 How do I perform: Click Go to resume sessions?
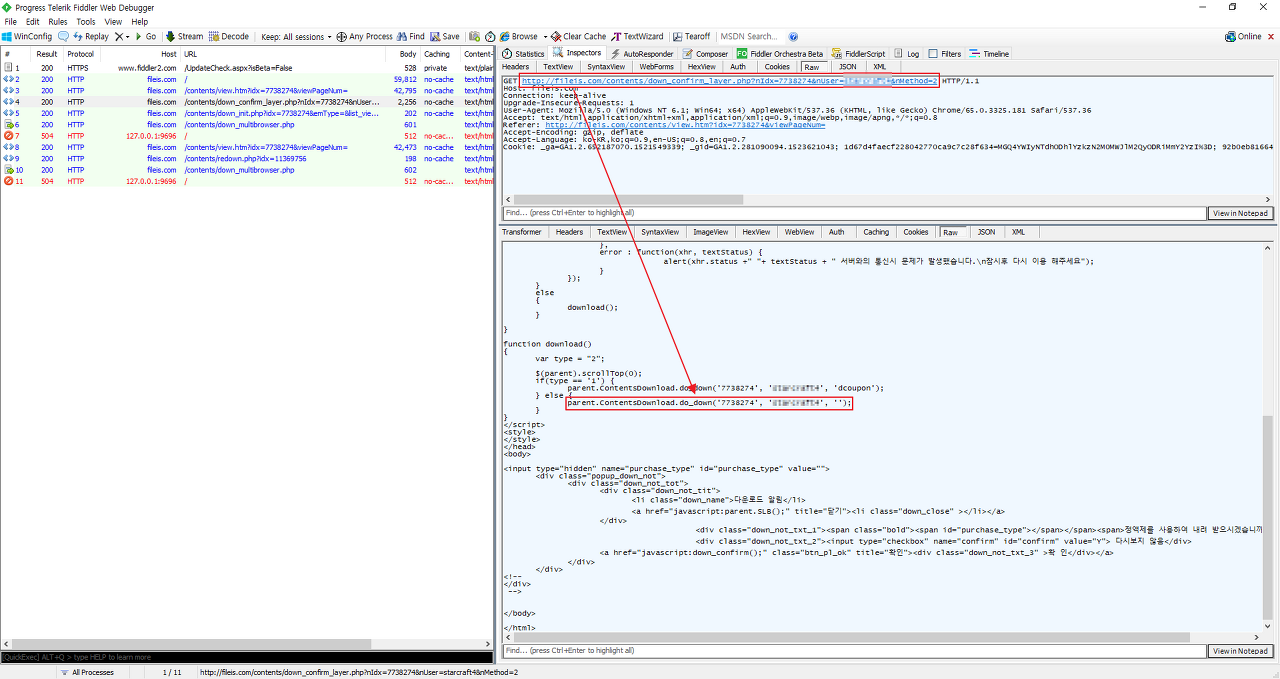click(x=145, y=36)
